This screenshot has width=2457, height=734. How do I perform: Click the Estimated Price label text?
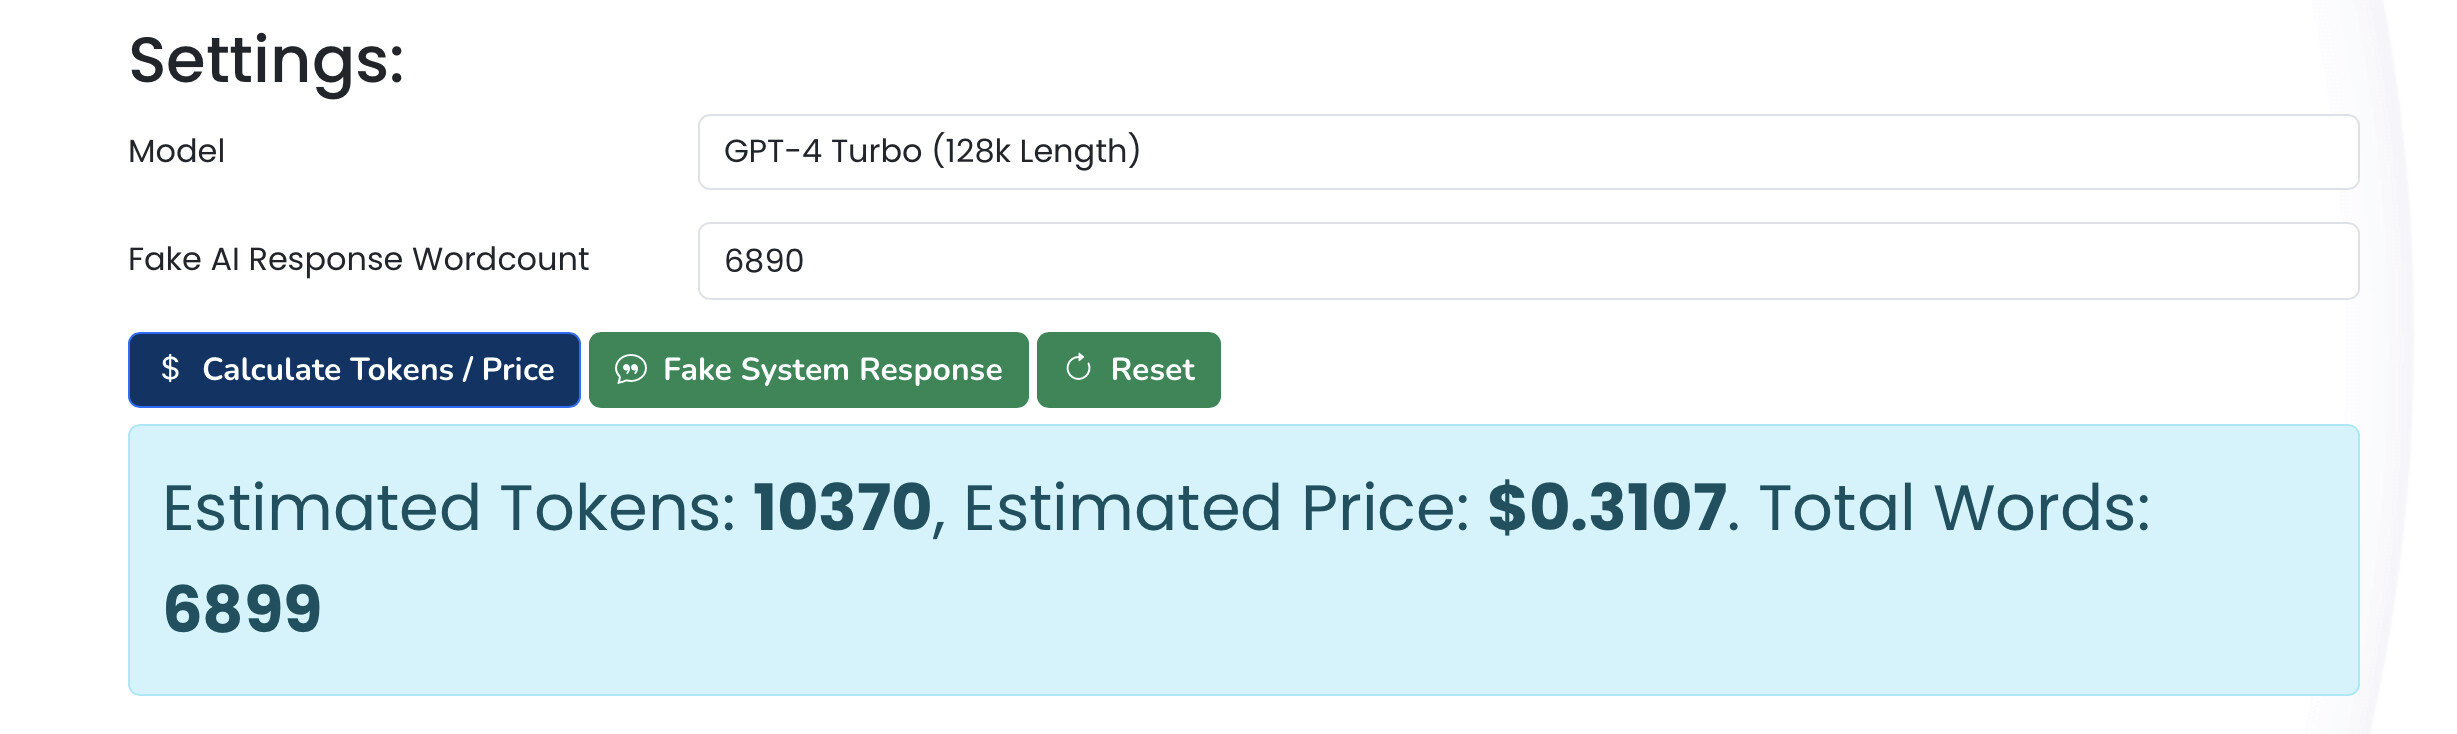[x=1216, y=507]
